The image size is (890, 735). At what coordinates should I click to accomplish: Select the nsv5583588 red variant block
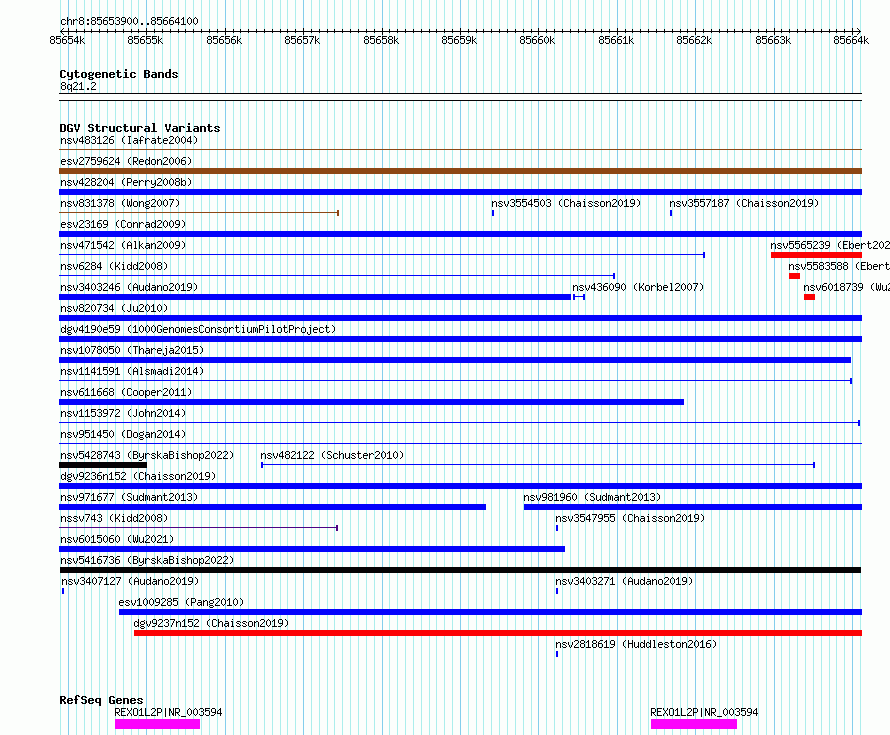795,276
